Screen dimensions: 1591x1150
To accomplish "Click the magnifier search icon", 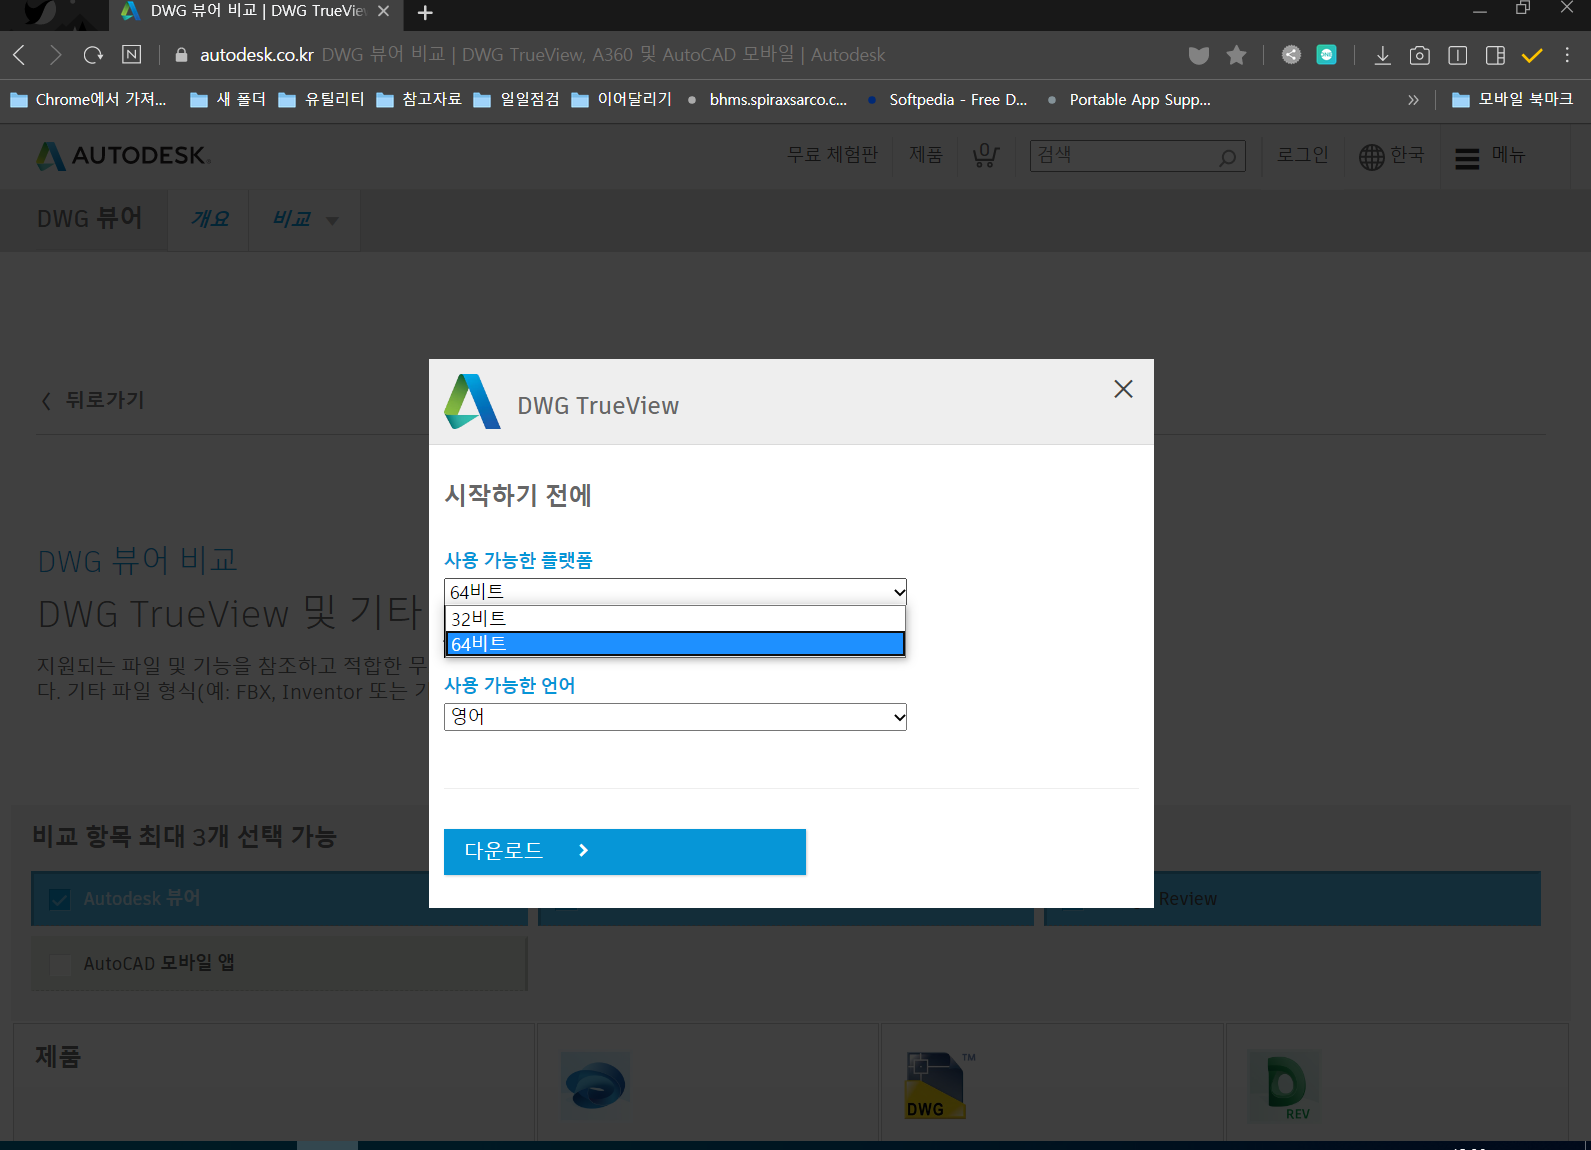I will [x=1227, y=157].
